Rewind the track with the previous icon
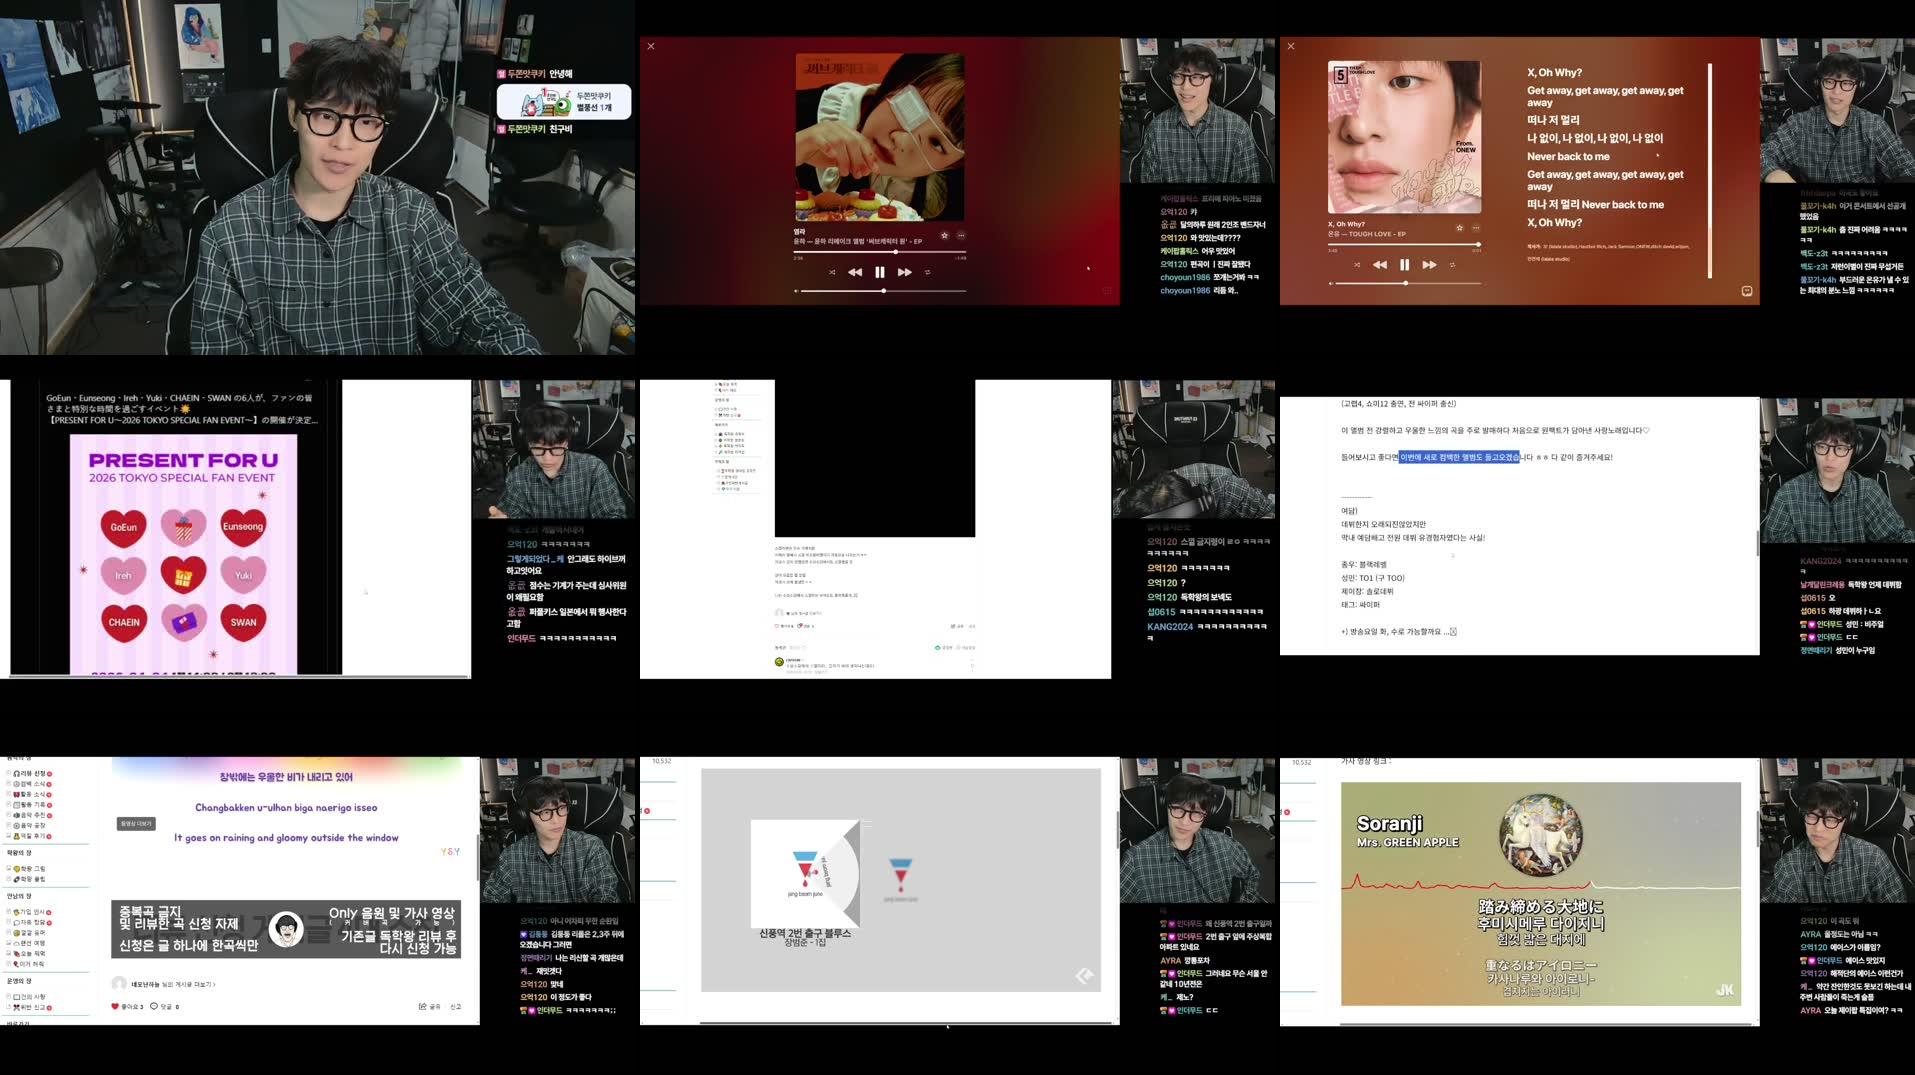1915x1075 pixels. pyautogui.click(x=855, y=272)
